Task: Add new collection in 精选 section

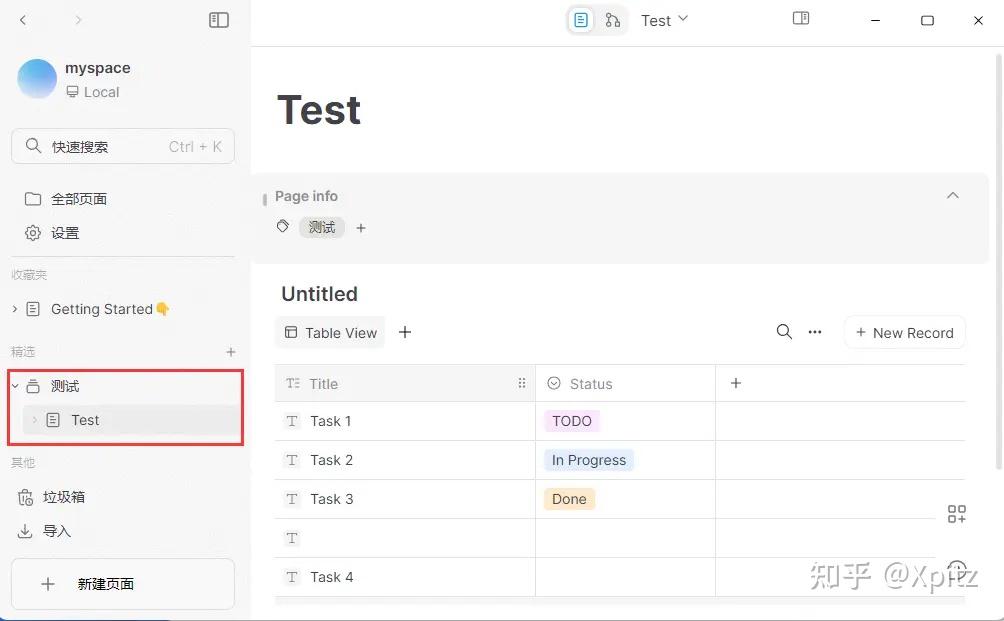Action: (x=231, y=352)
